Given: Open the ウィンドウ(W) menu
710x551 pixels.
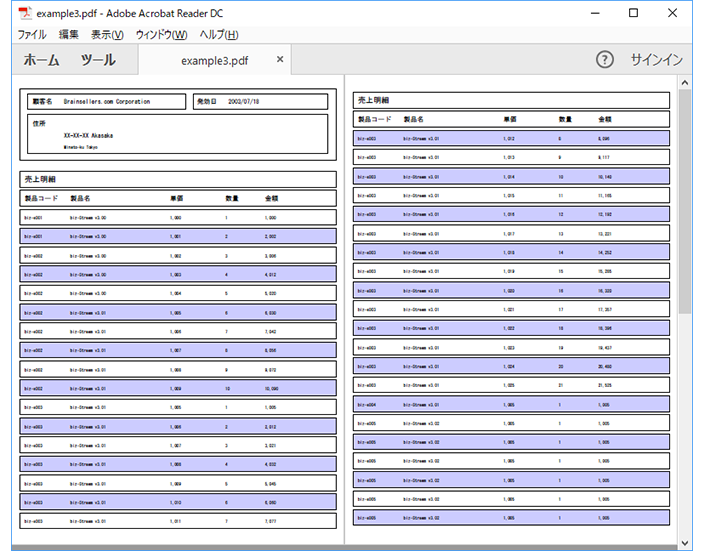Looking at the screenshot, I should (x=161, y=35).
